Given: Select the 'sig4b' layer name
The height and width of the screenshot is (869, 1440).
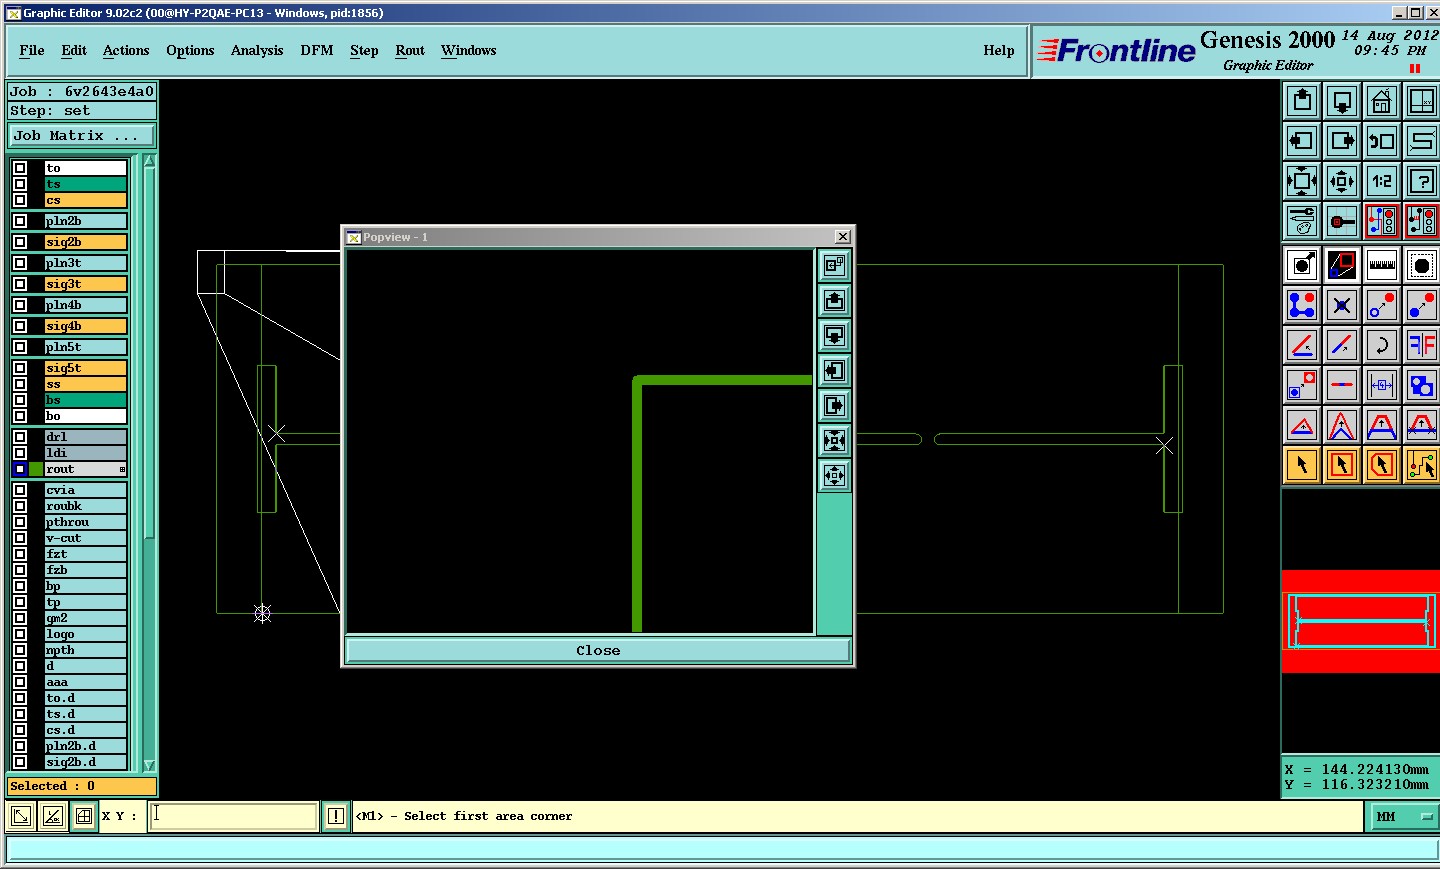Looking at the screenshot, I should coord(85,326).
